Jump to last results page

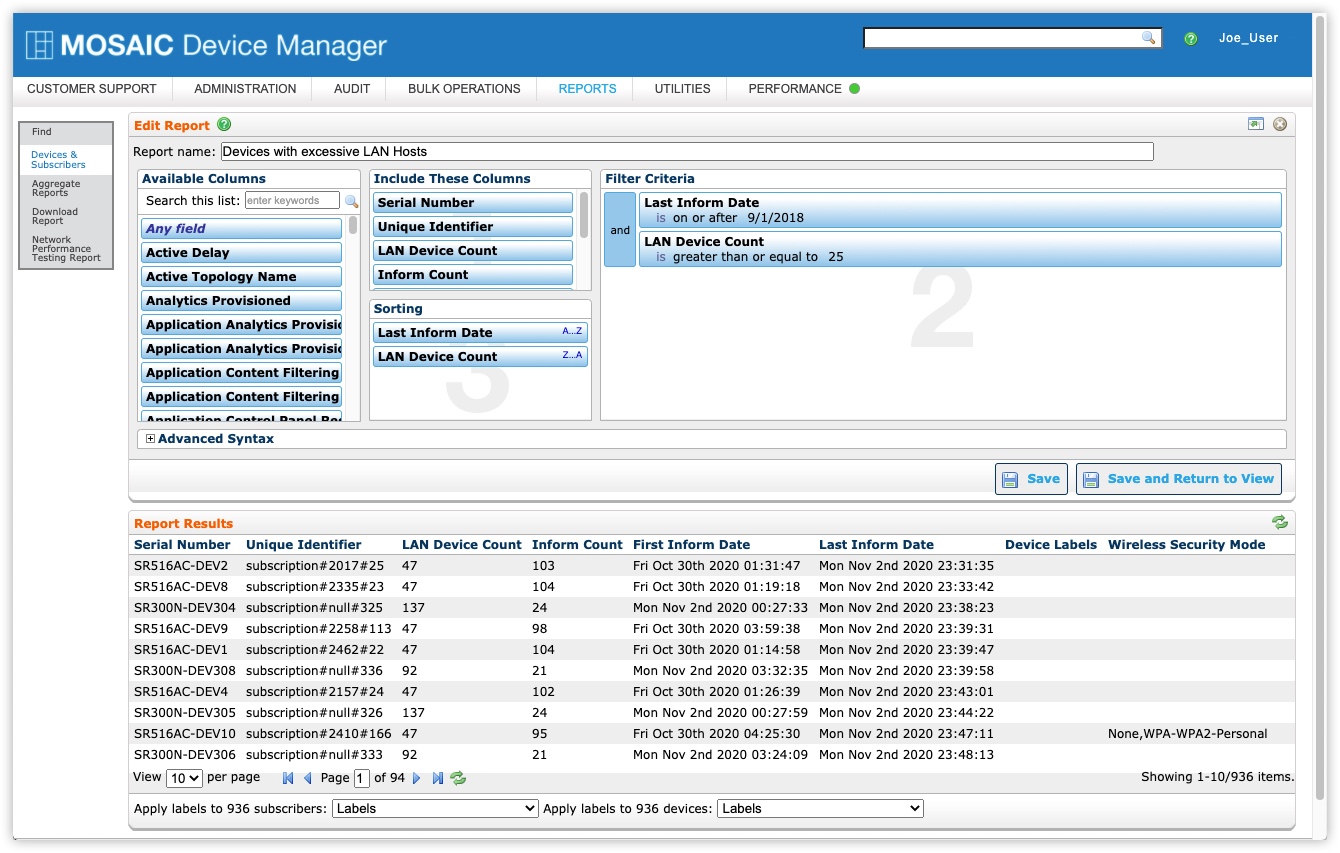(438, 778)
